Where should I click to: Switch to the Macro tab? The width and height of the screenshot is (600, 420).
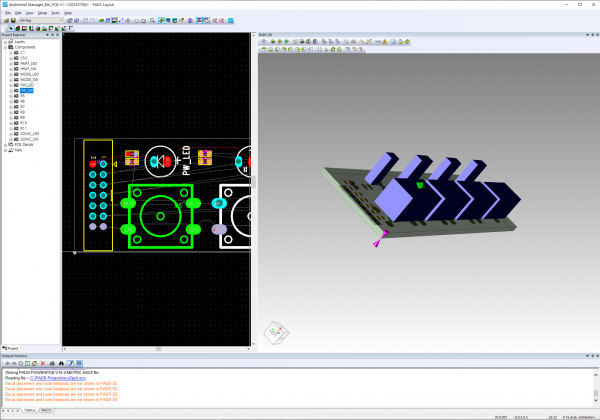46,410
